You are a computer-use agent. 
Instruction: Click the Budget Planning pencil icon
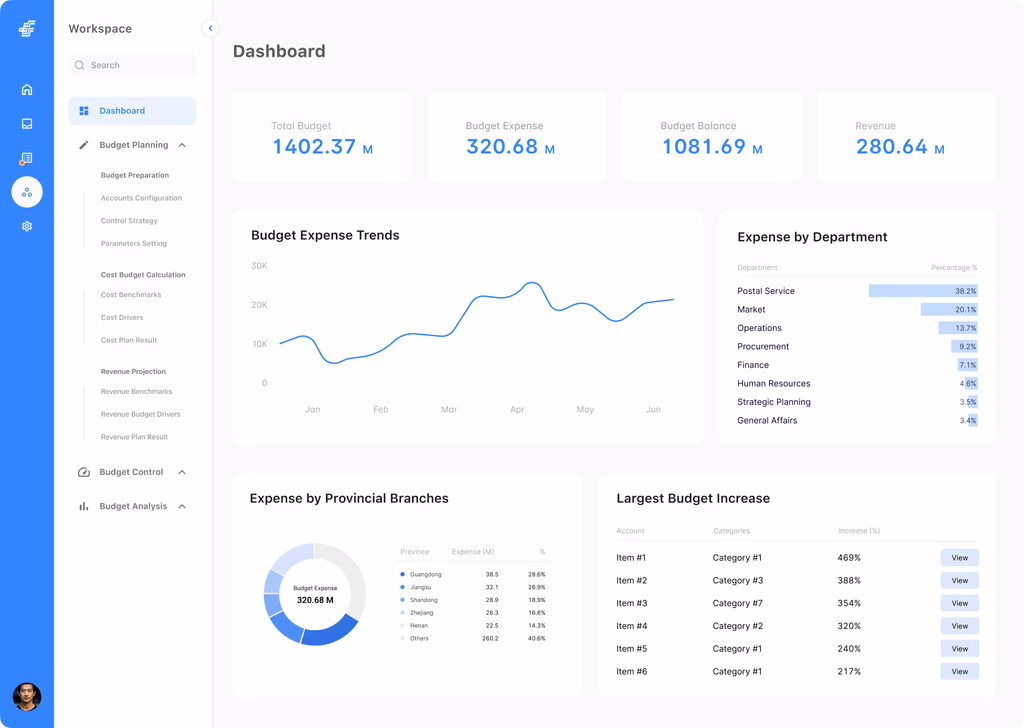coord(84,145)
